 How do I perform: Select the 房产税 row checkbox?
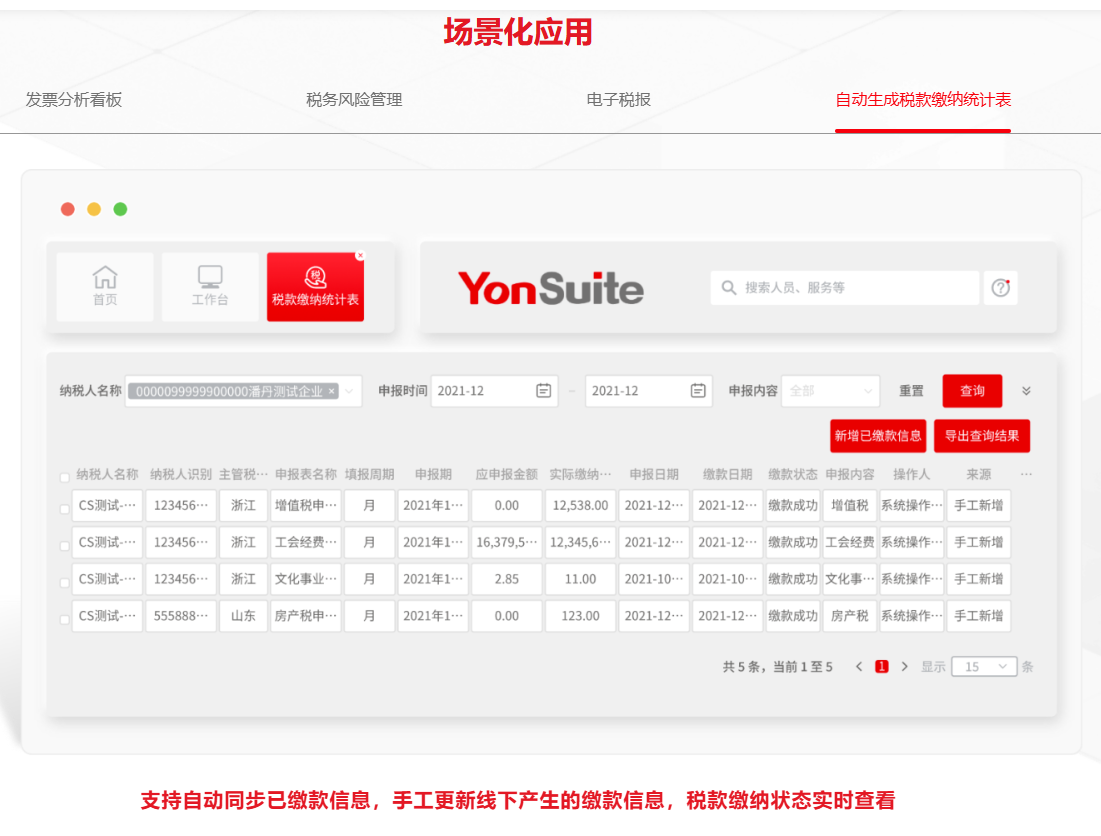pyautogui.click(x=65, y=619)
